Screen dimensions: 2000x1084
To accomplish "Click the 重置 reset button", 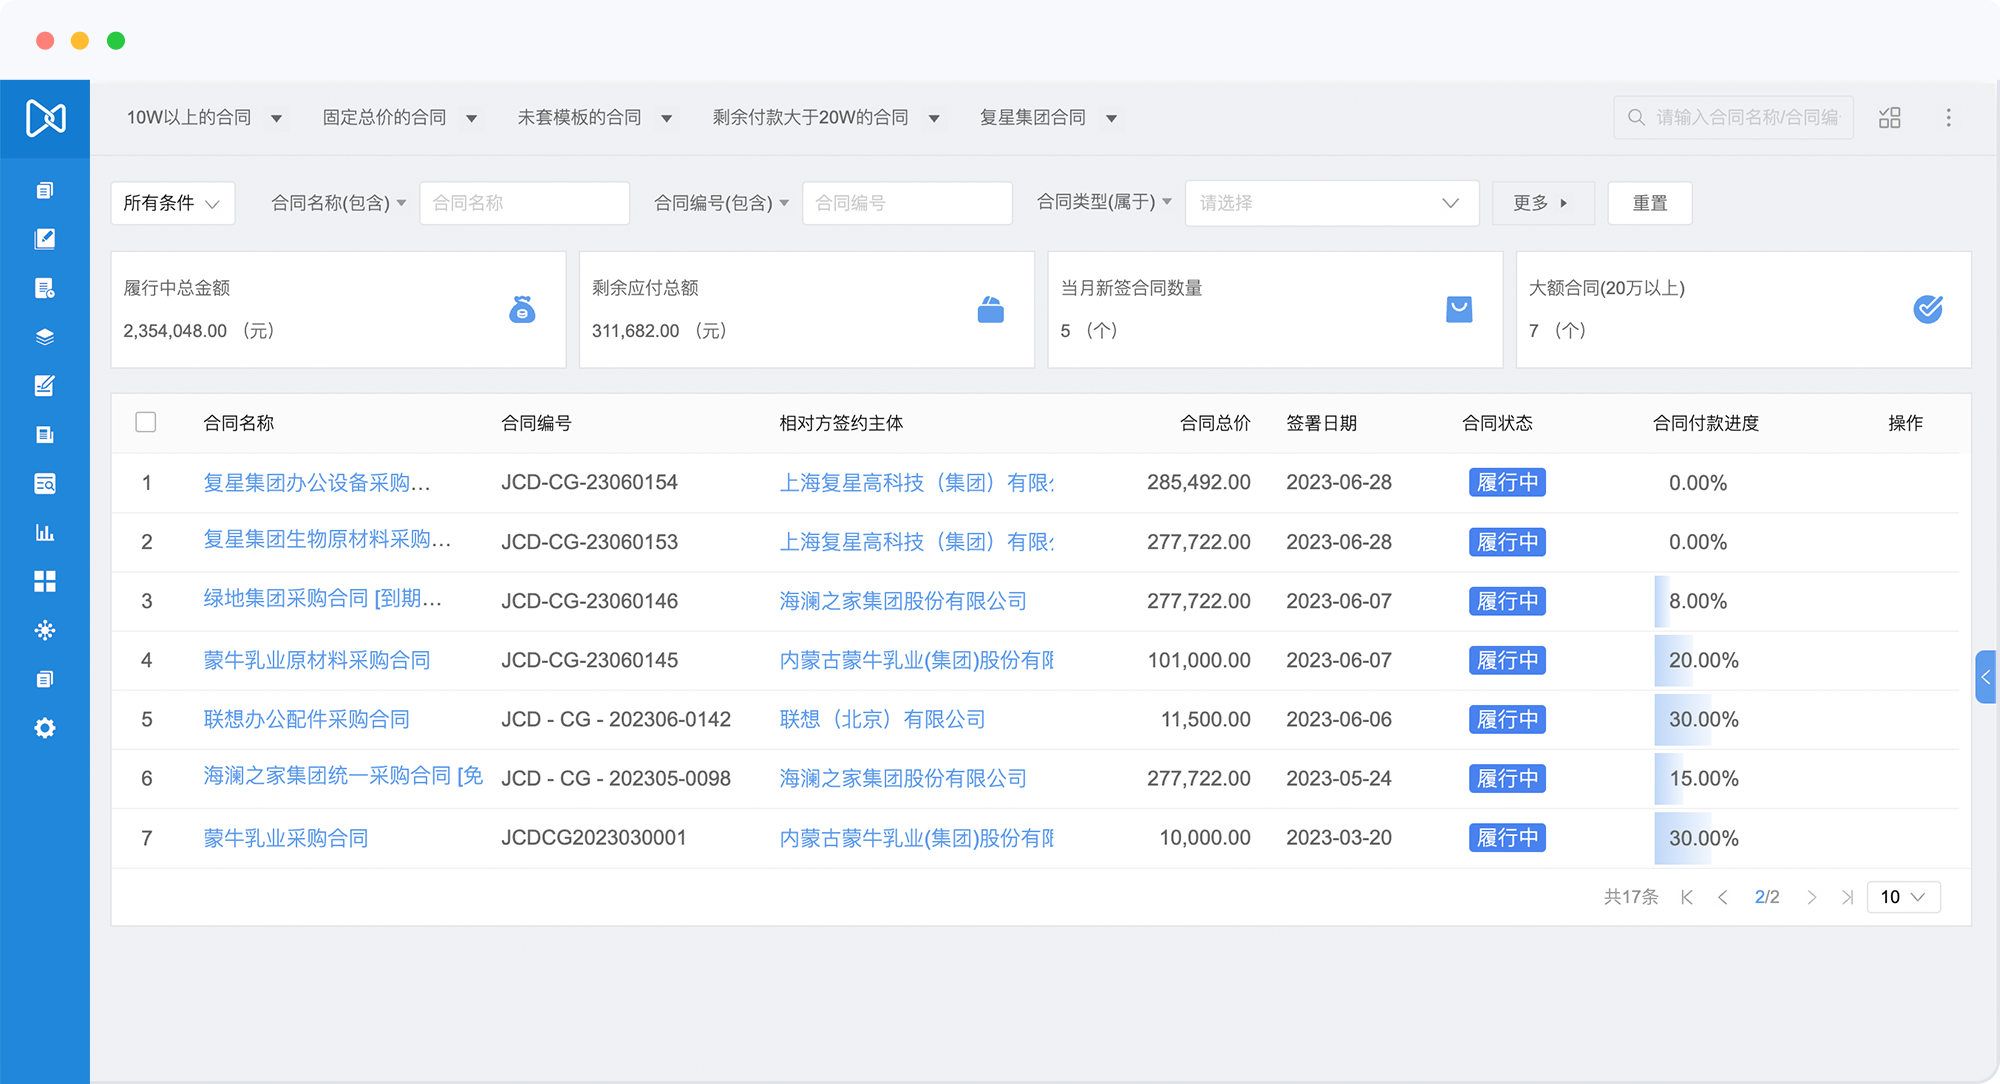I will point(1649,203).
